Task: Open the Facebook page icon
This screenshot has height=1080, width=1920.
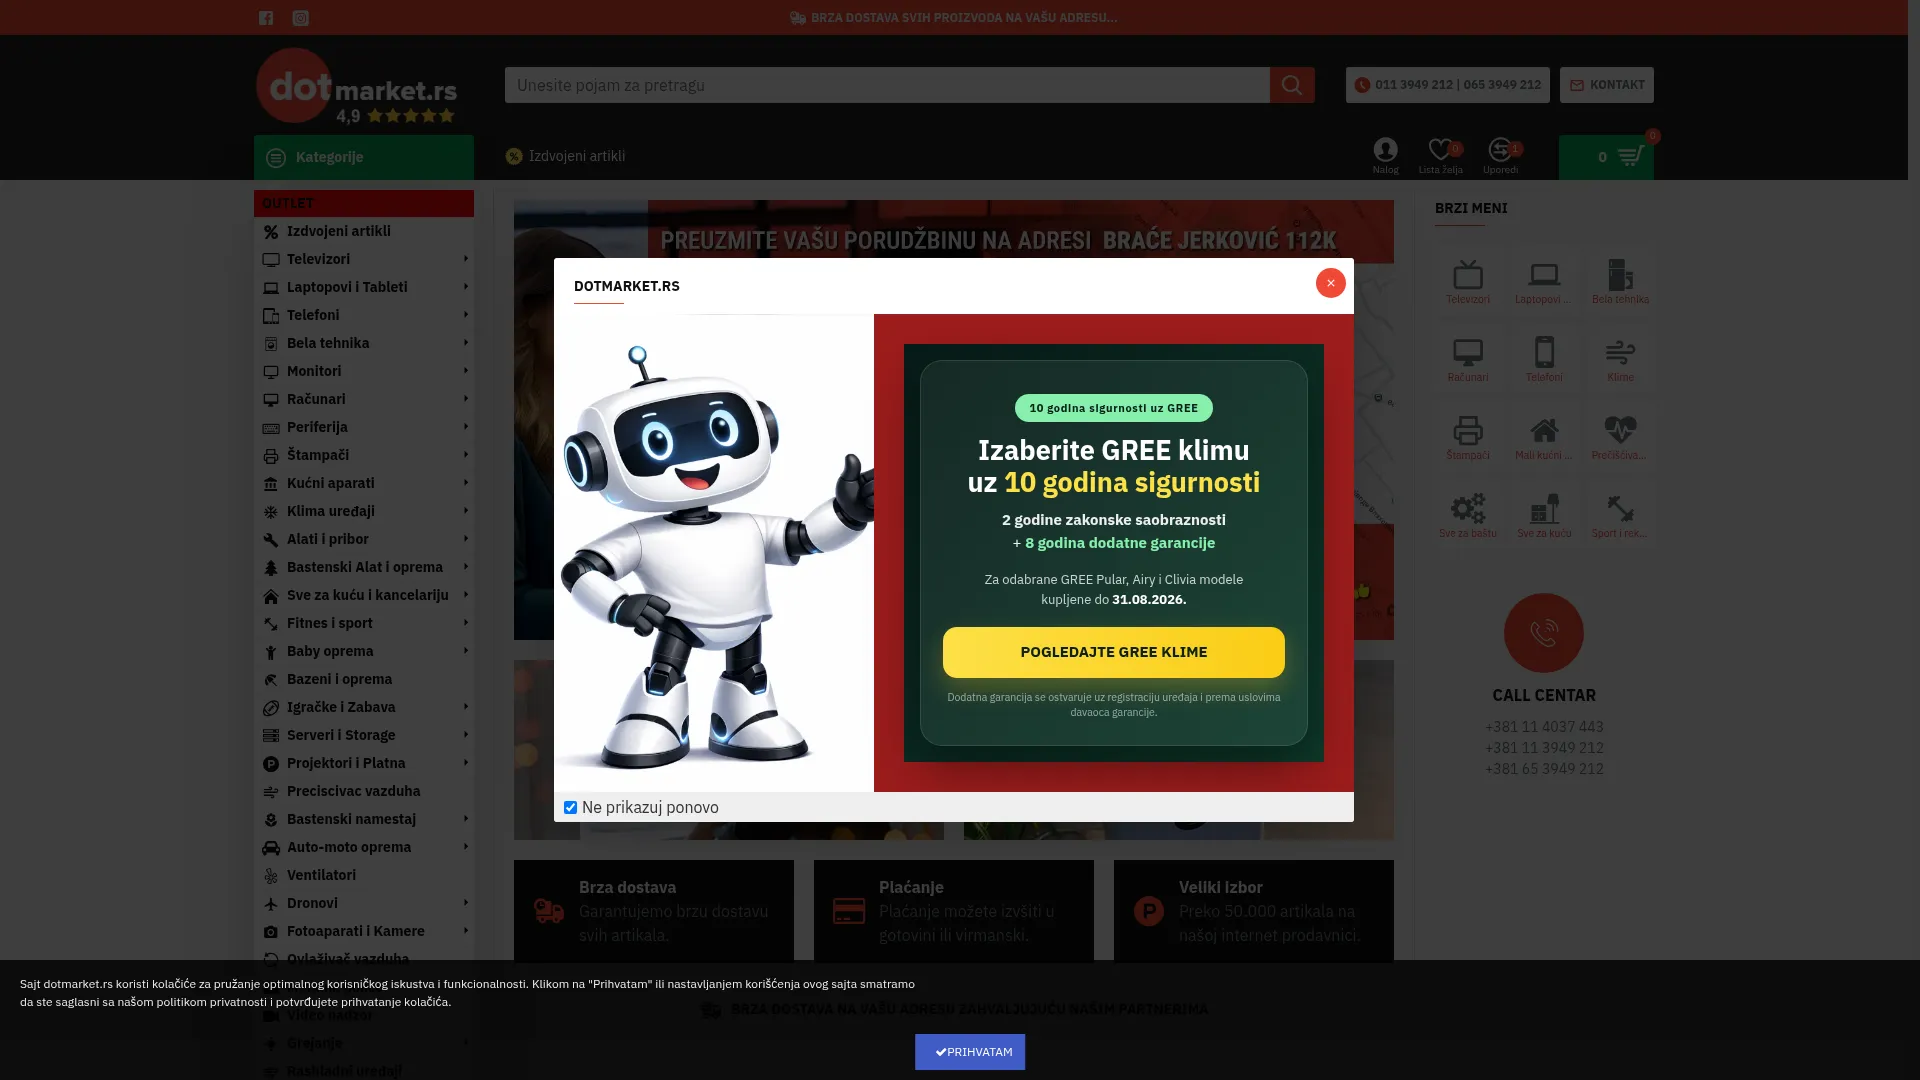Action: (266, 18)
